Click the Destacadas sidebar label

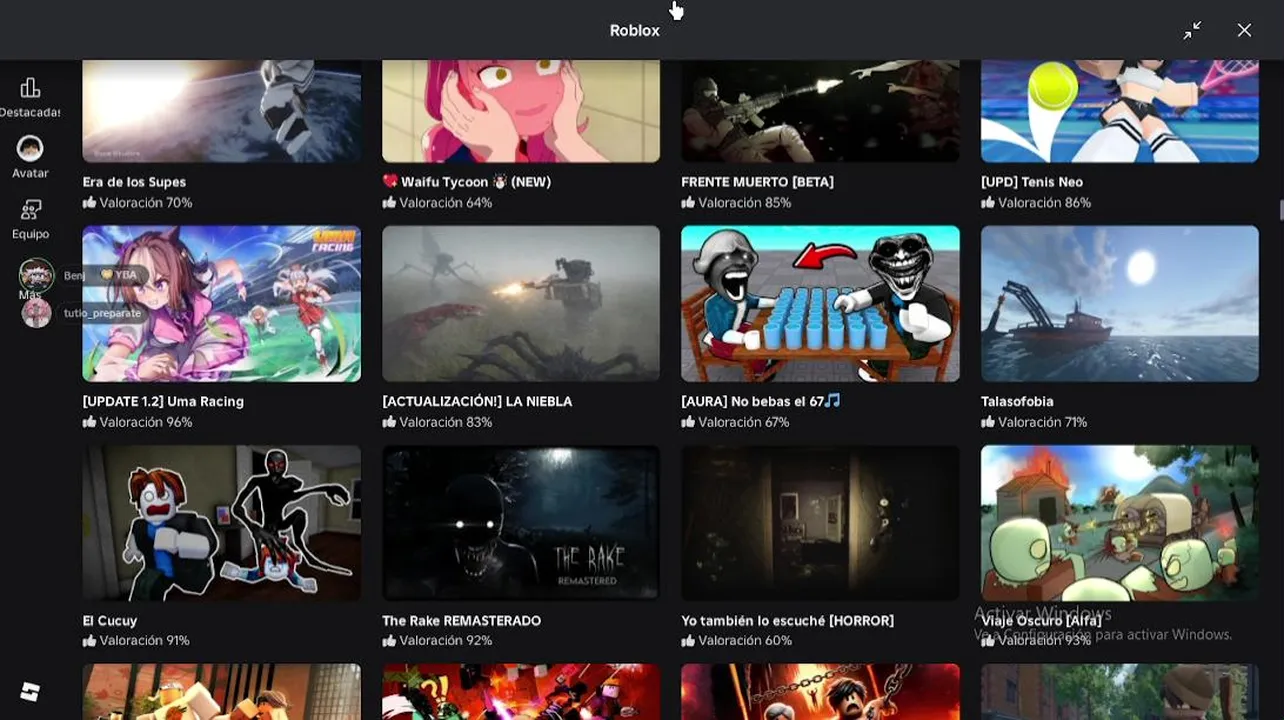(x=30, y=112)
